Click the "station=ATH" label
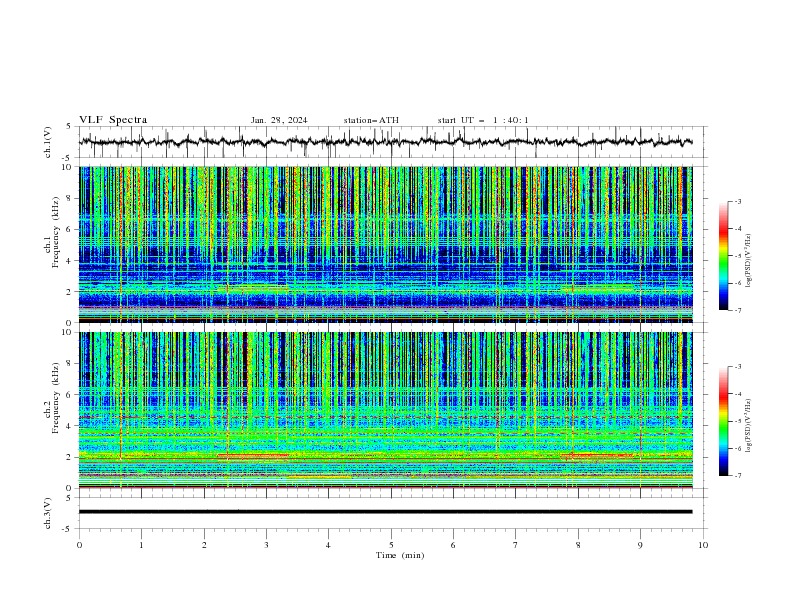 pos(371,120)
